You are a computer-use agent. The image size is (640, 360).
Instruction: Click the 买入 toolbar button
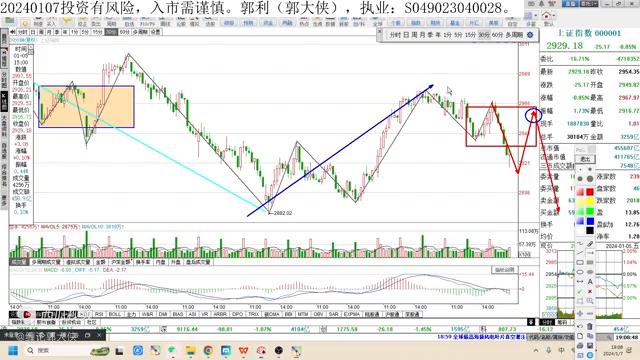coord(51,24)
